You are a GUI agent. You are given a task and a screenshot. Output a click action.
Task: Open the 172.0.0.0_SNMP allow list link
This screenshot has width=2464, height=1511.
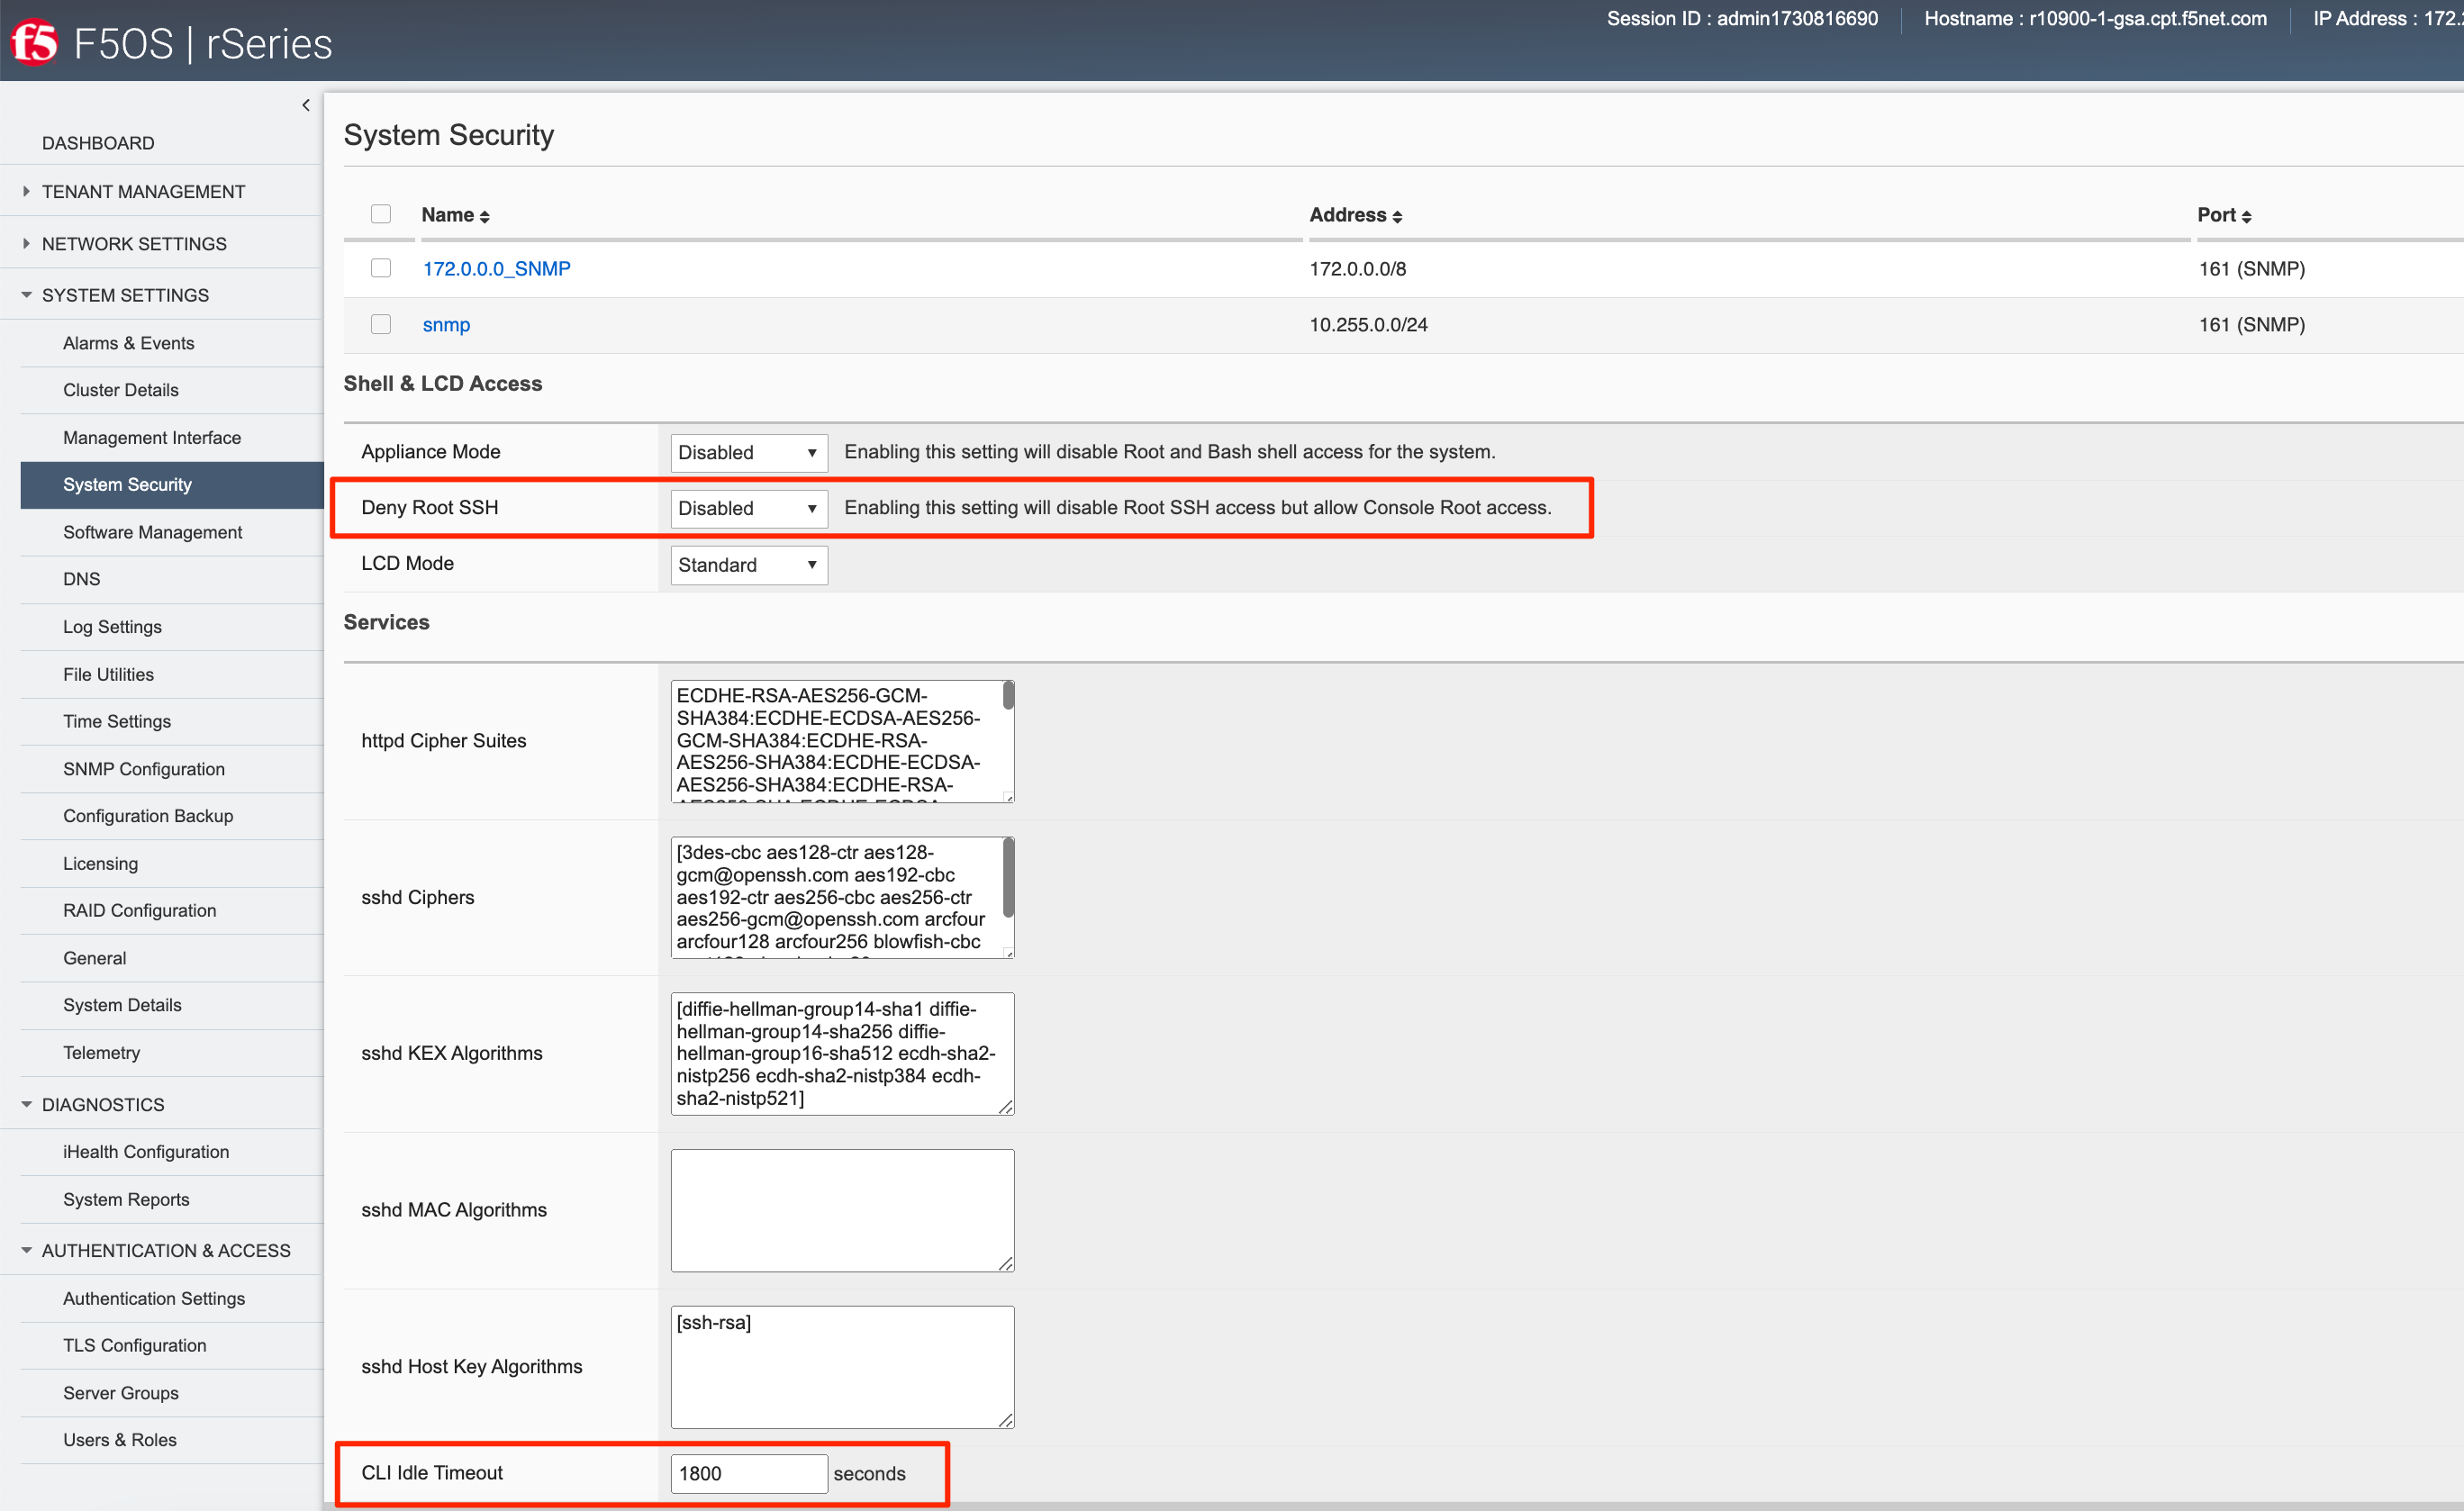[497, 269]
